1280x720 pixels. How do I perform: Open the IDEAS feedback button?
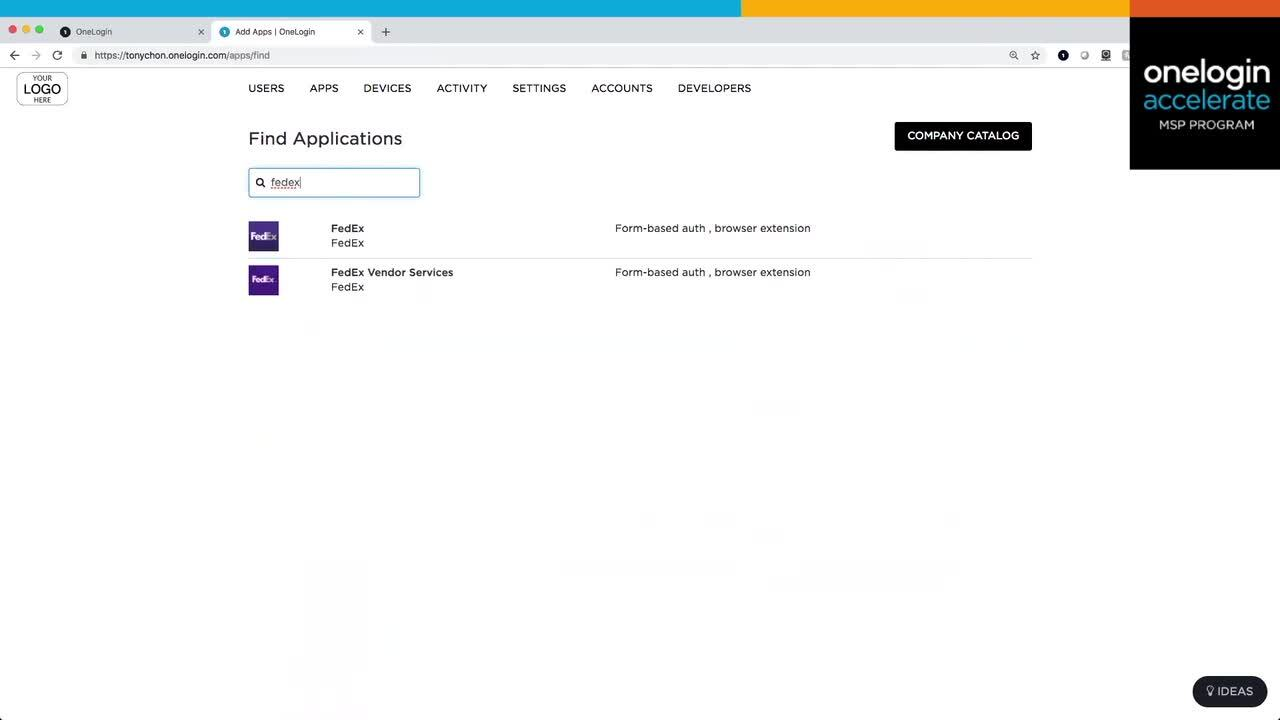tap(1229, 691)
